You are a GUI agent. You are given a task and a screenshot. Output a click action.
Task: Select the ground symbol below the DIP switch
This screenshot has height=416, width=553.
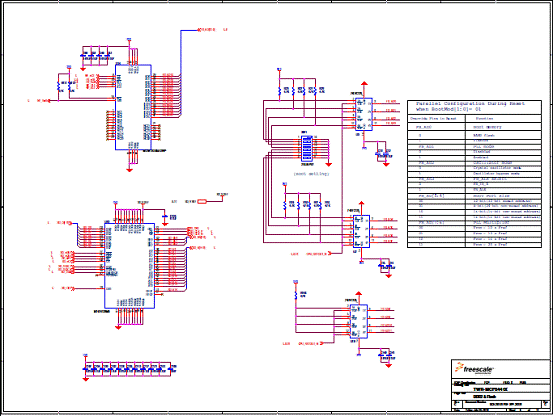tap(328, 165)
